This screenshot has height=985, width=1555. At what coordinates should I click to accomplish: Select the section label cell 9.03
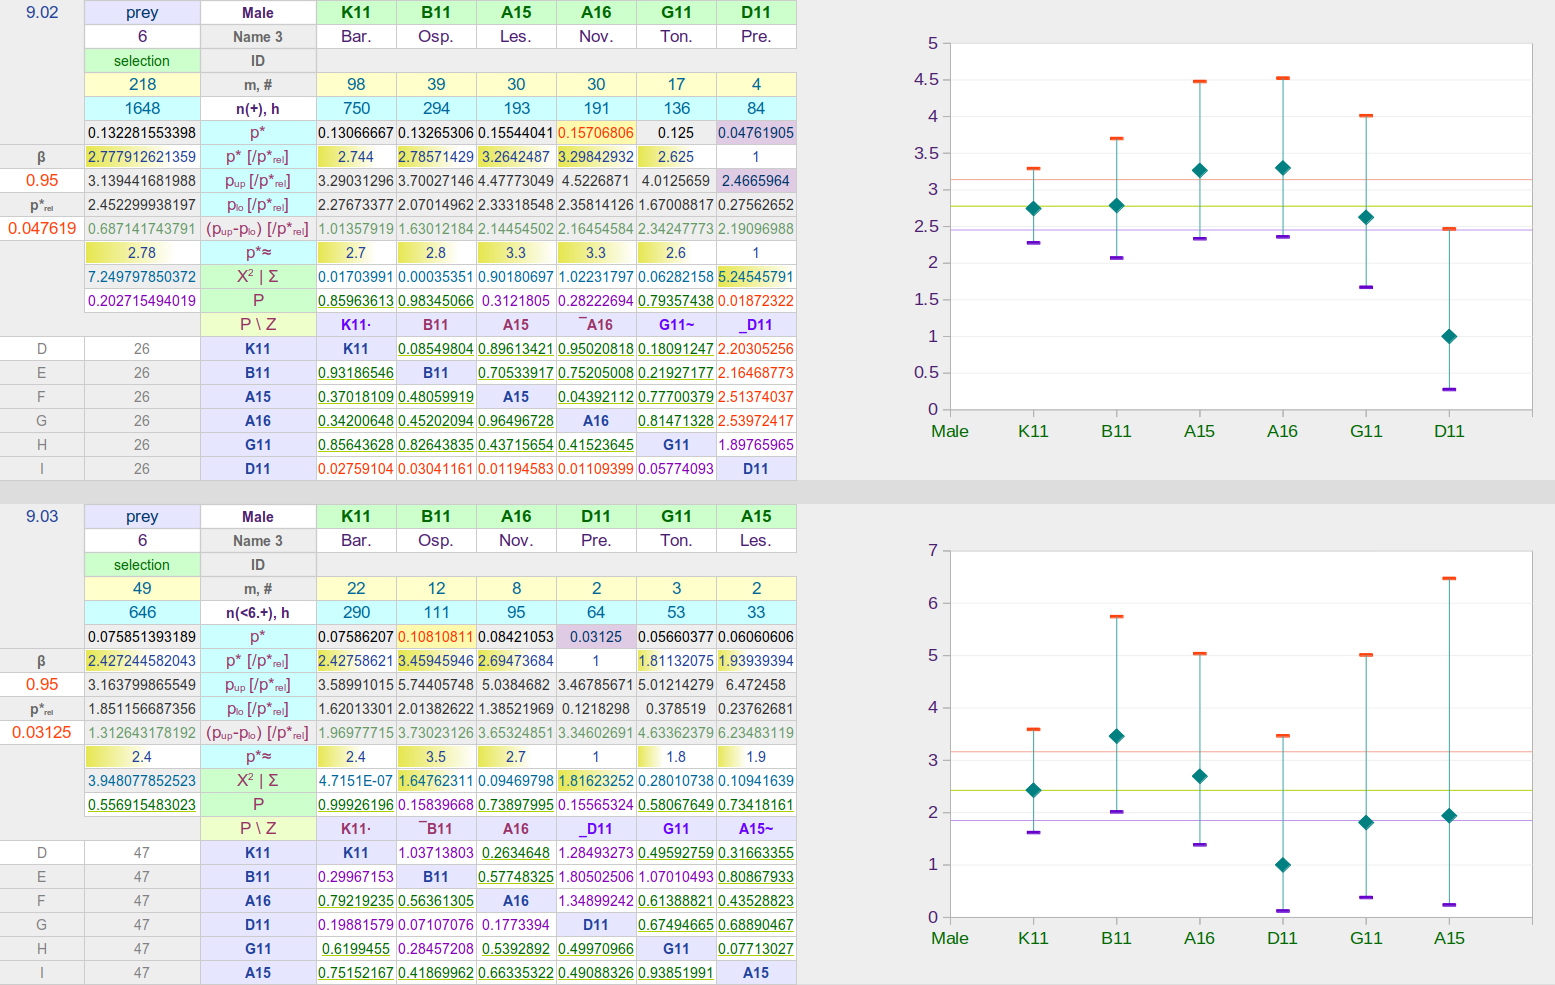[x=42, y=517]
